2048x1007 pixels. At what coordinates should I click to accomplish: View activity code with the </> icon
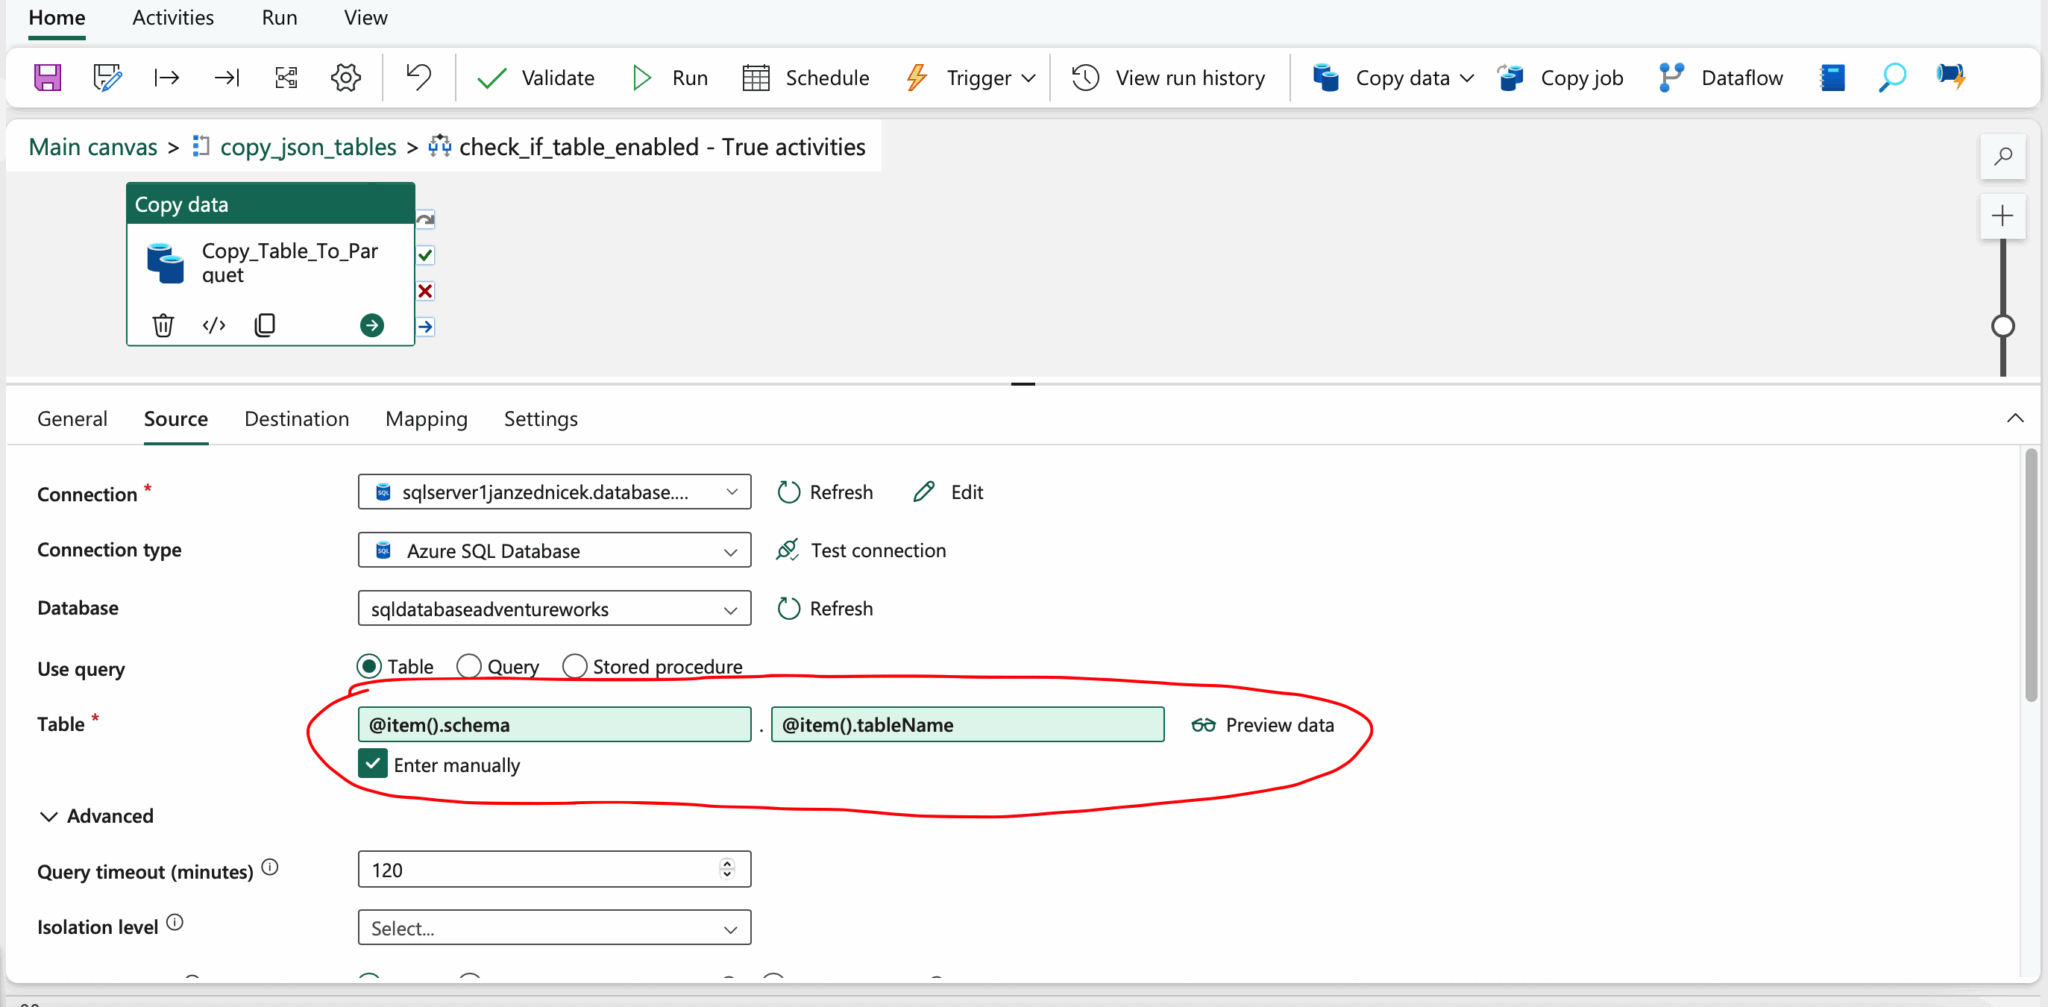click(214, 325)
